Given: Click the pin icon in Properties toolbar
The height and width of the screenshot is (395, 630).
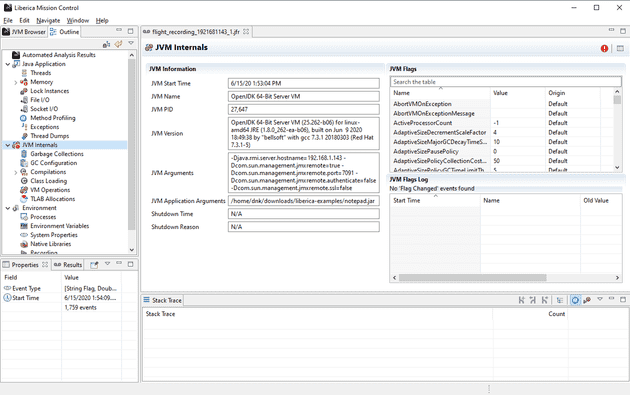Looking at the screenshot, I should click(94, 265).
